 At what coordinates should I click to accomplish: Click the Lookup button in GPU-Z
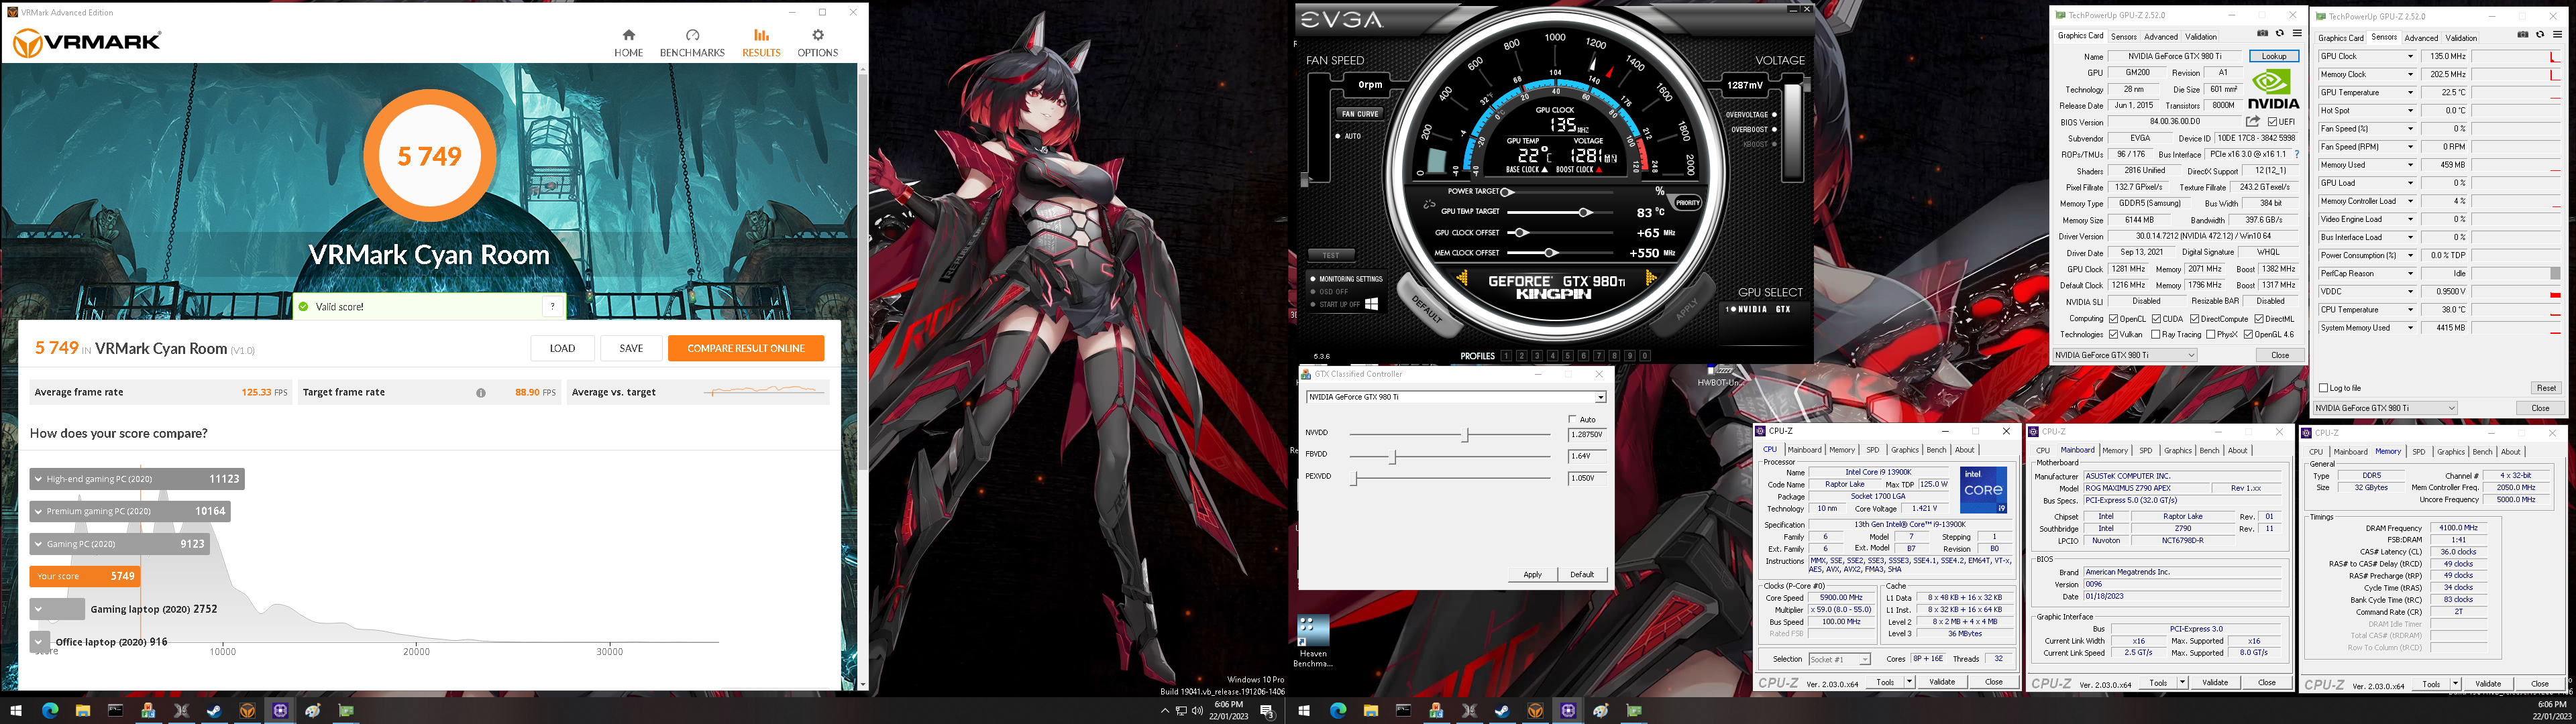(x=2273, y=56)
